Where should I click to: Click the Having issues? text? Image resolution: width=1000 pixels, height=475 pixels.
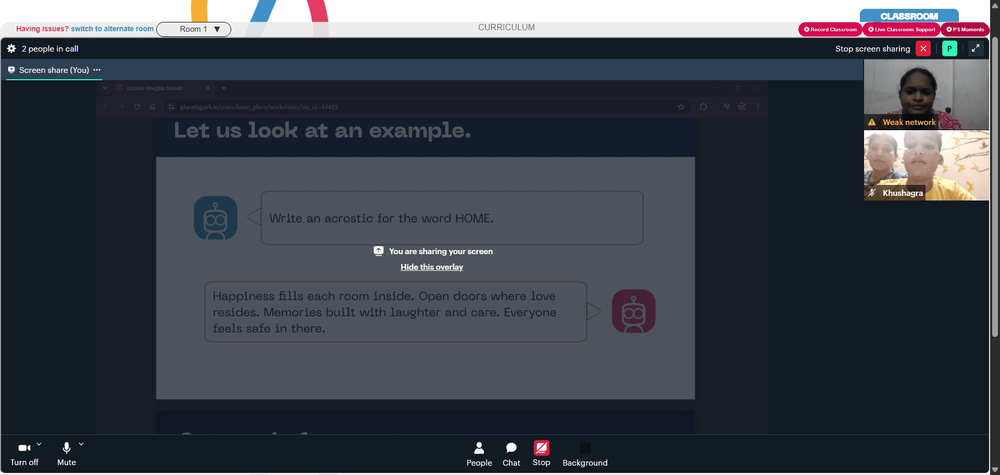coord(42,29)
